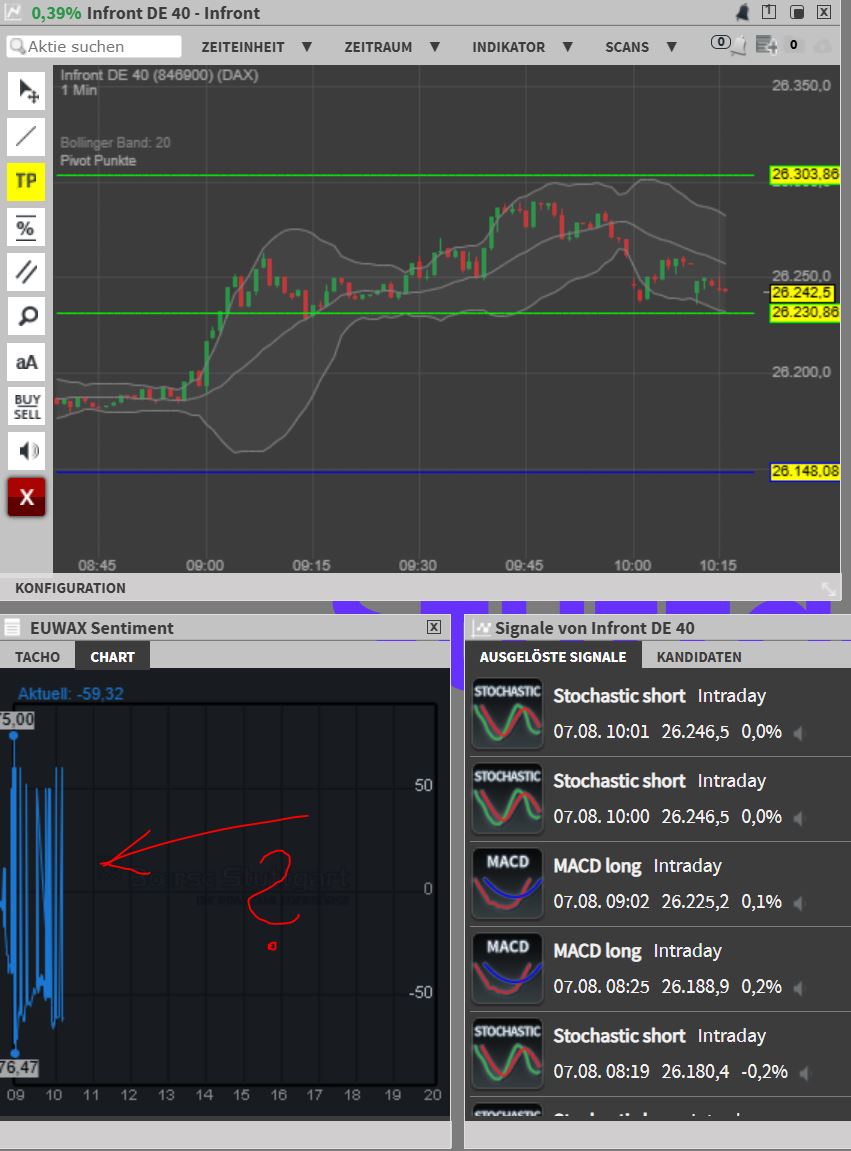
Task: Click the detach window icon in title bar
Action: (769, 12)
